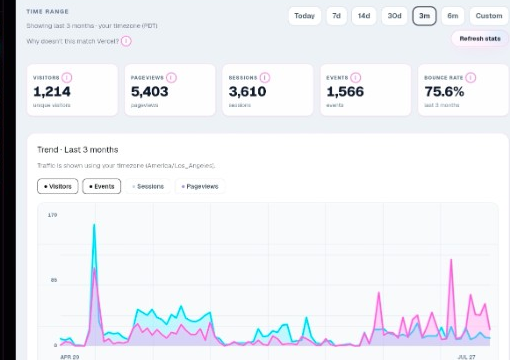Select the 30d time range
Image resolution: width=510 pixels, height=360 pixels.
[x=394, y=16]
